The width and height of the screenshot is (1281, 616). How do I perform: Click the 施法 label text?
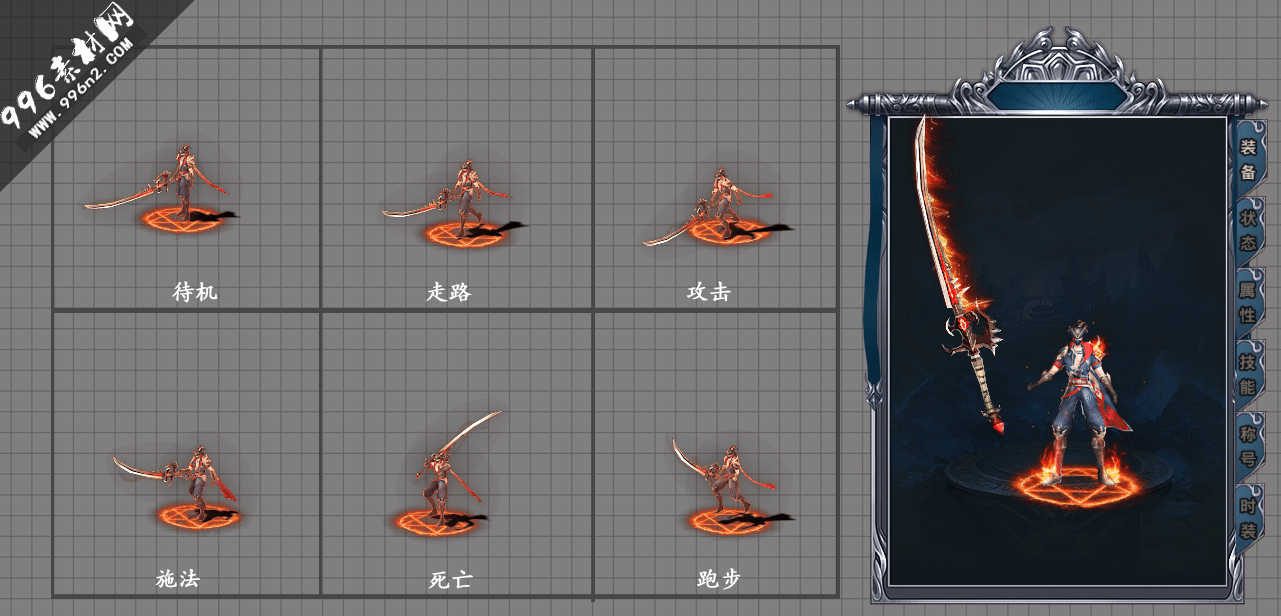pos(178,578)
